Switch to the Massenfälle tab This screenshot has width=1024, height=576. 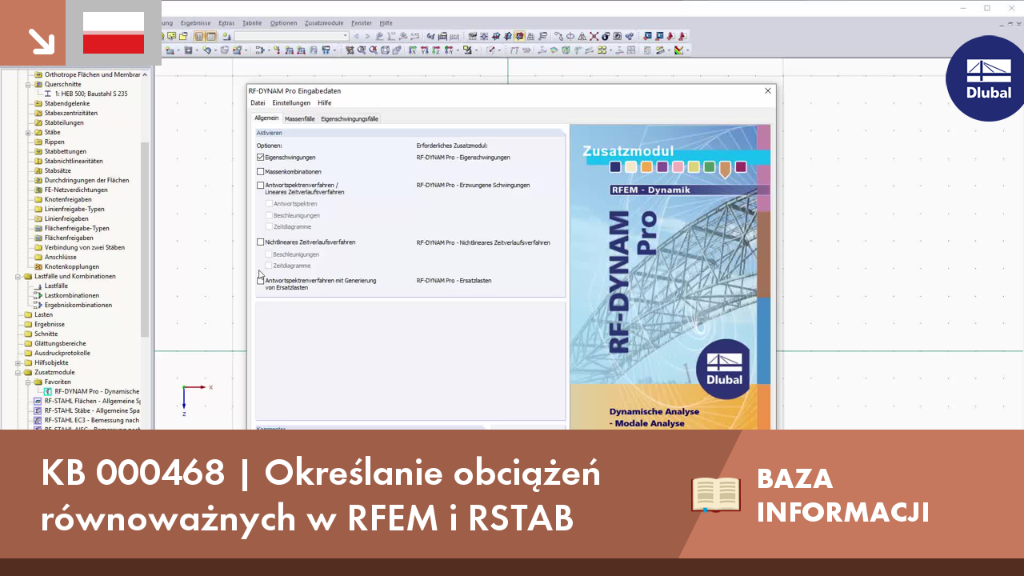(x=300, y=119)
